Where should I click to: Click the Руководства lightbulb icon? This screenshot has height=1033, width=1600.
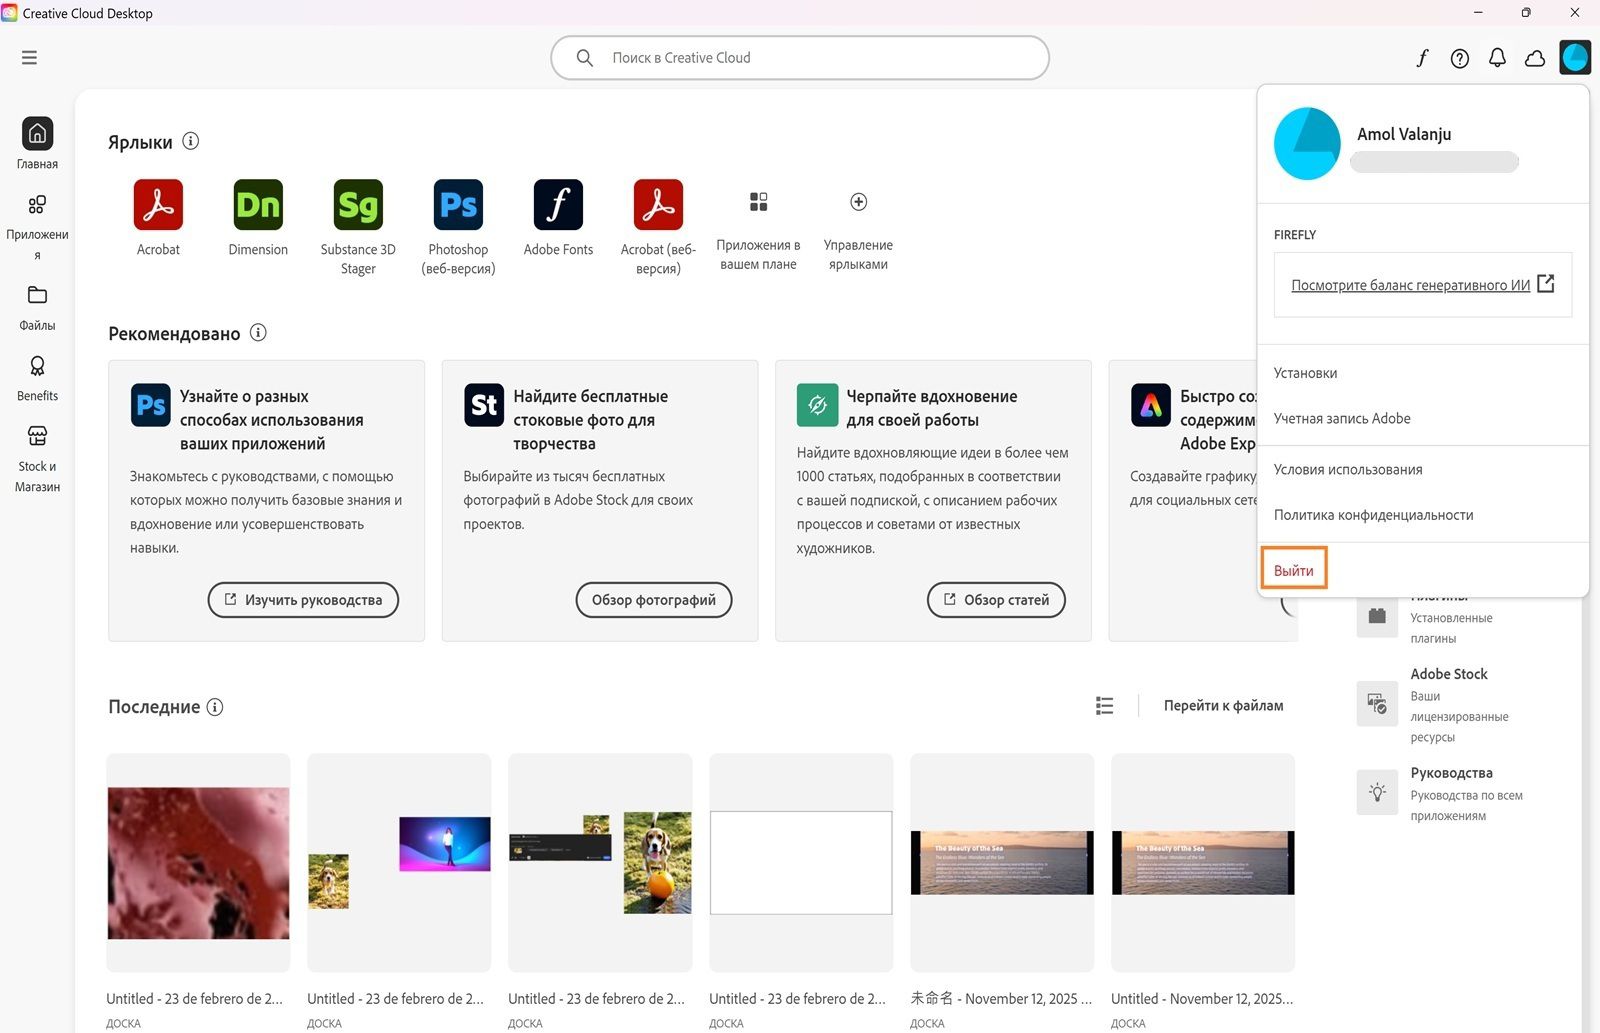(1377, 792)
